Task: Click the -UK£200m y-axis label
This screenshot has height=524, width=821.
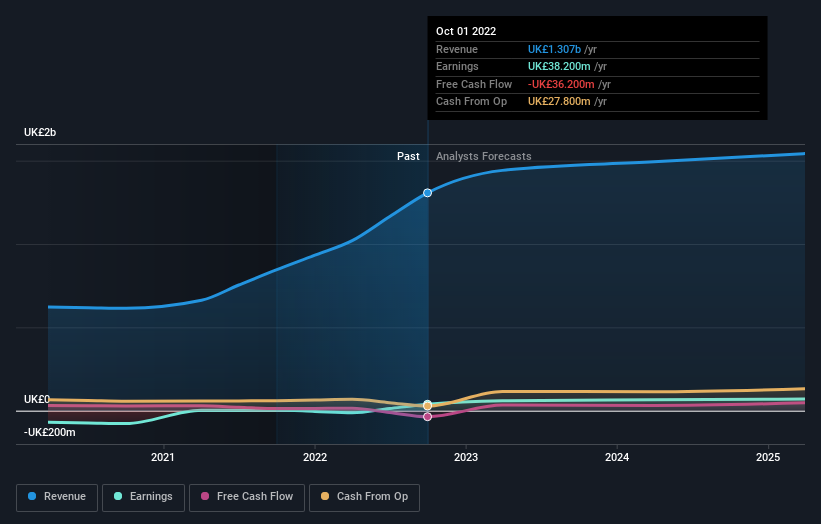Action: [50, 432]
